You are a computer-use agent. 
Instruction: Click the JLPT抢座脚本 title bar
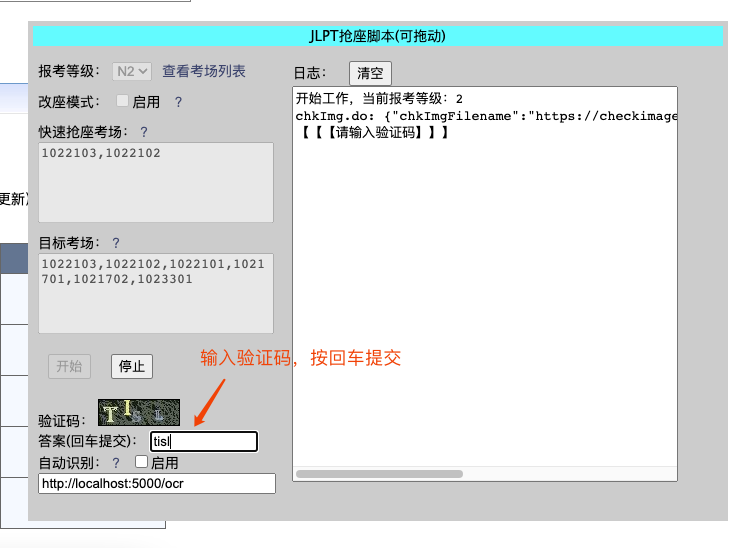click(378, 36)
